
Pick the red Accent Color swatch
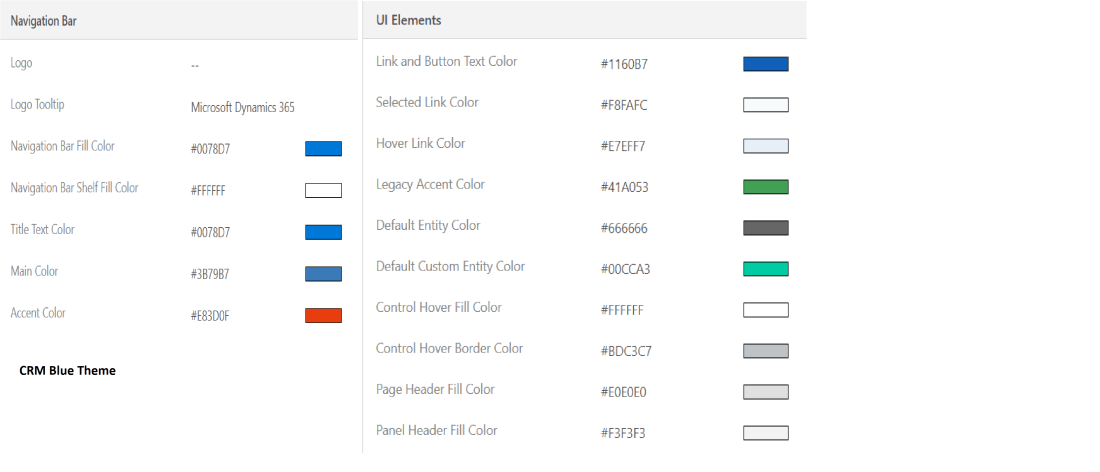[x=323, y=316]
